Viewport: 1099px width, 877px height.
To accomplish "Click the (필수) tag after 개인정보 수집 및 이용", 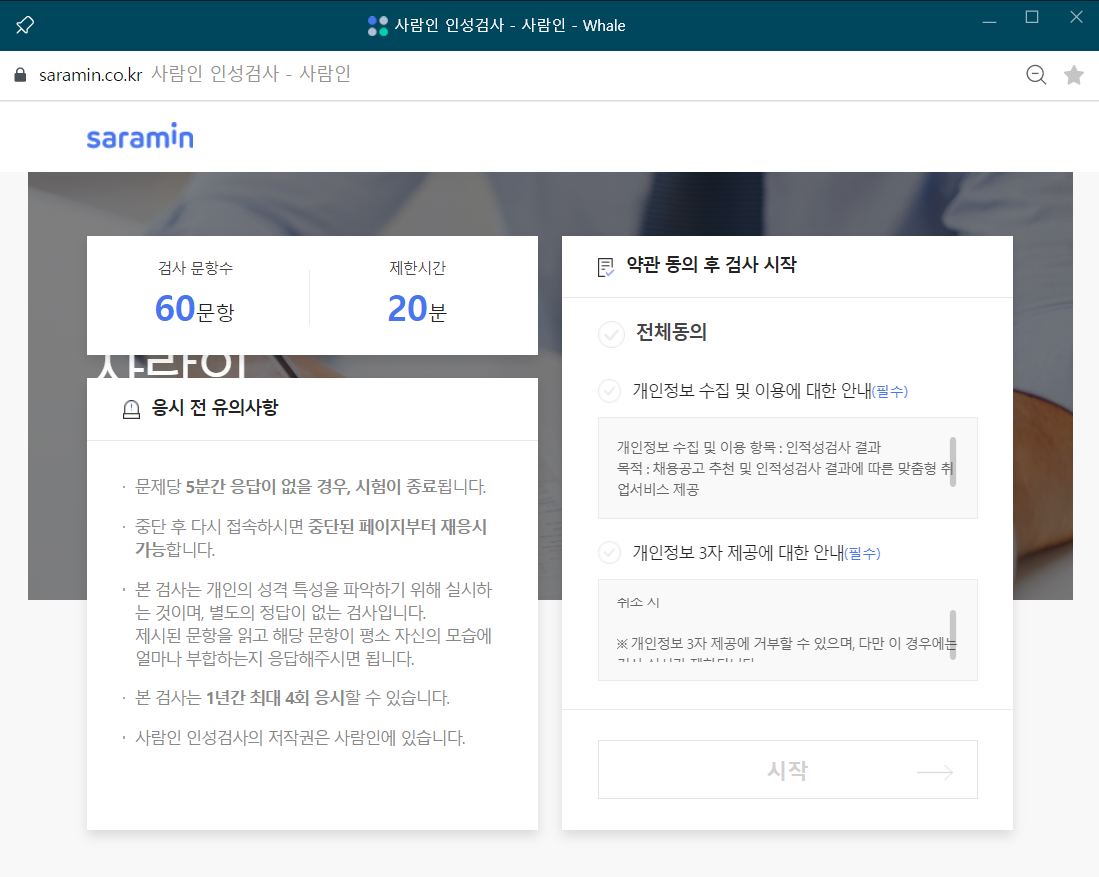I will pyautogui.click(x=889, y=392).
